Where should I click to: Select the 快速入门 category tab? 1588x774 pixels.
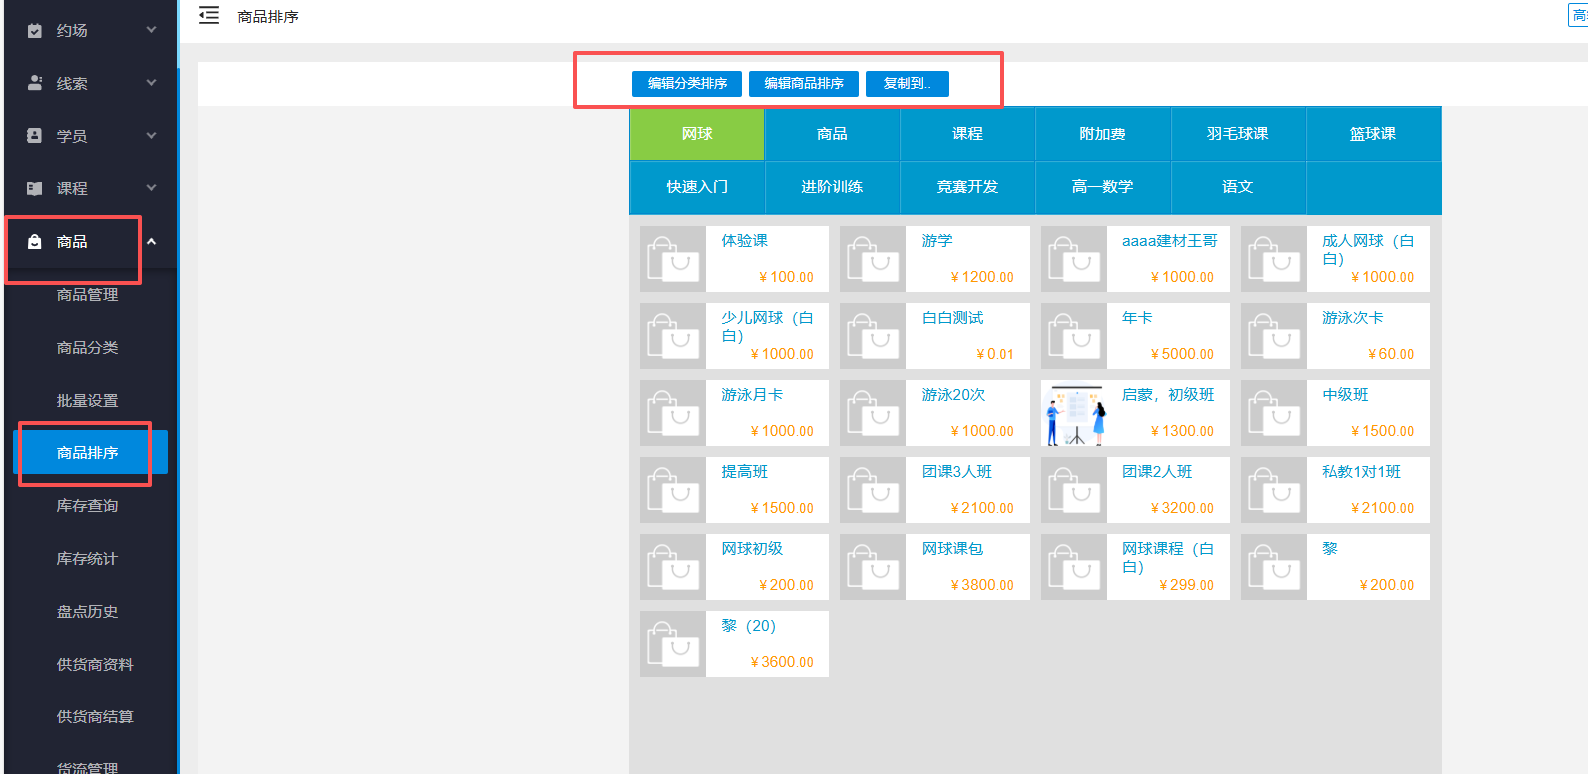coord(697,187)
